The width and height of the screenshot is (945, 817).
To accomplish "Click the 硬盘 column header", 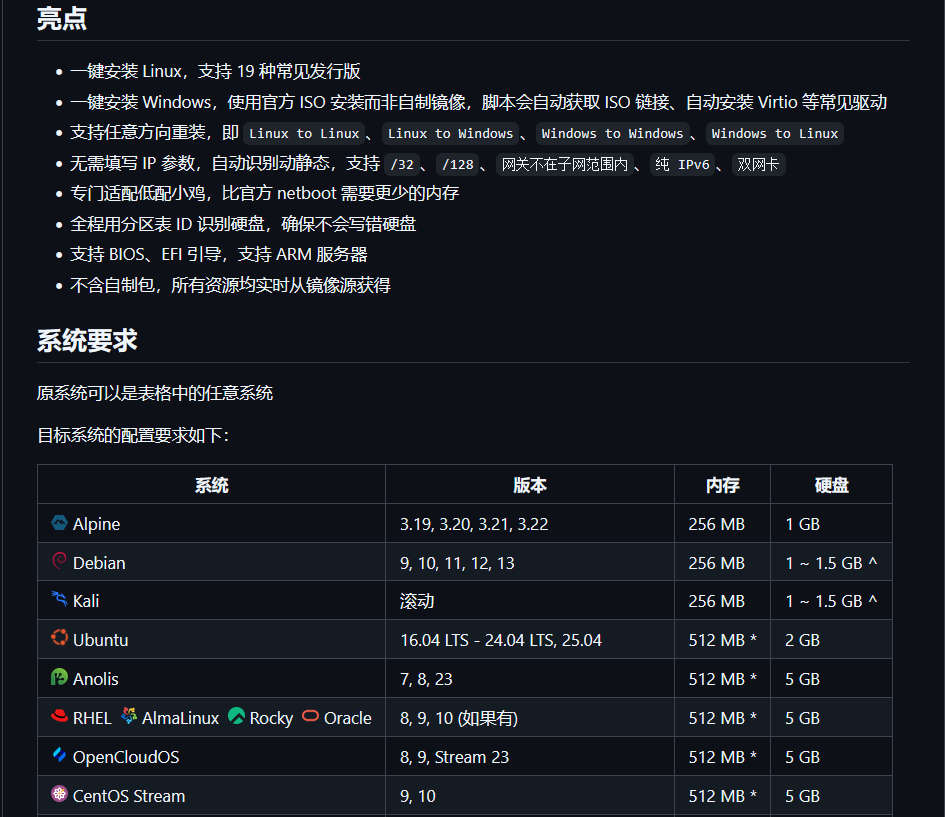I will (832, 485).
